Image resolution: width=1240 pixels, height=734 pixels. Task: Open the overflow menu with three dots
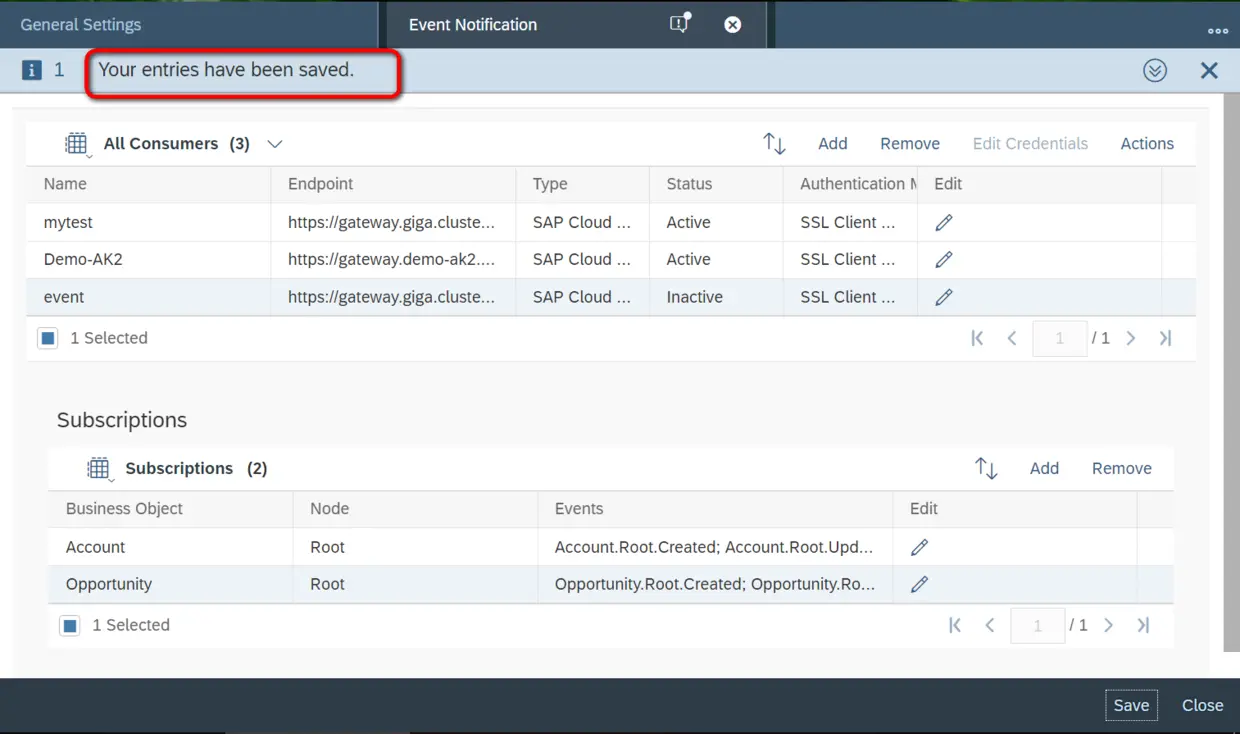1218,31
